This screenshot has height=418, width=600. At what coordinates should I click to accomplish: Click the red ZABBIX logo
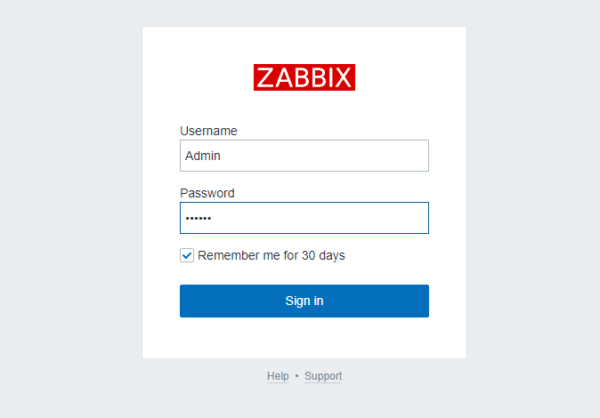coord(304,77)
